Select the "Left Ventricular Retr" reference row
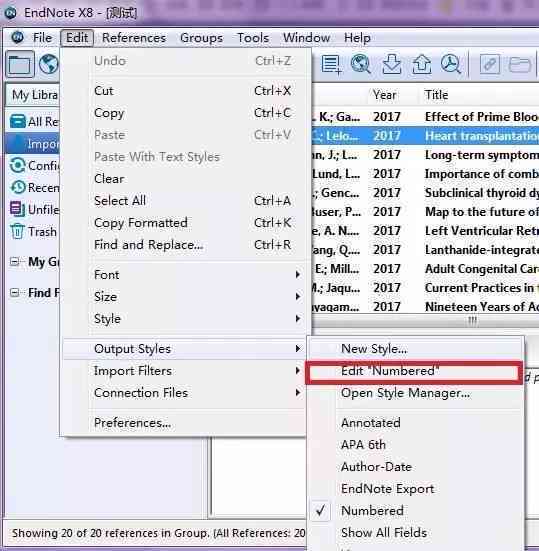Screen dimensions: 539x551 [425, 231]
